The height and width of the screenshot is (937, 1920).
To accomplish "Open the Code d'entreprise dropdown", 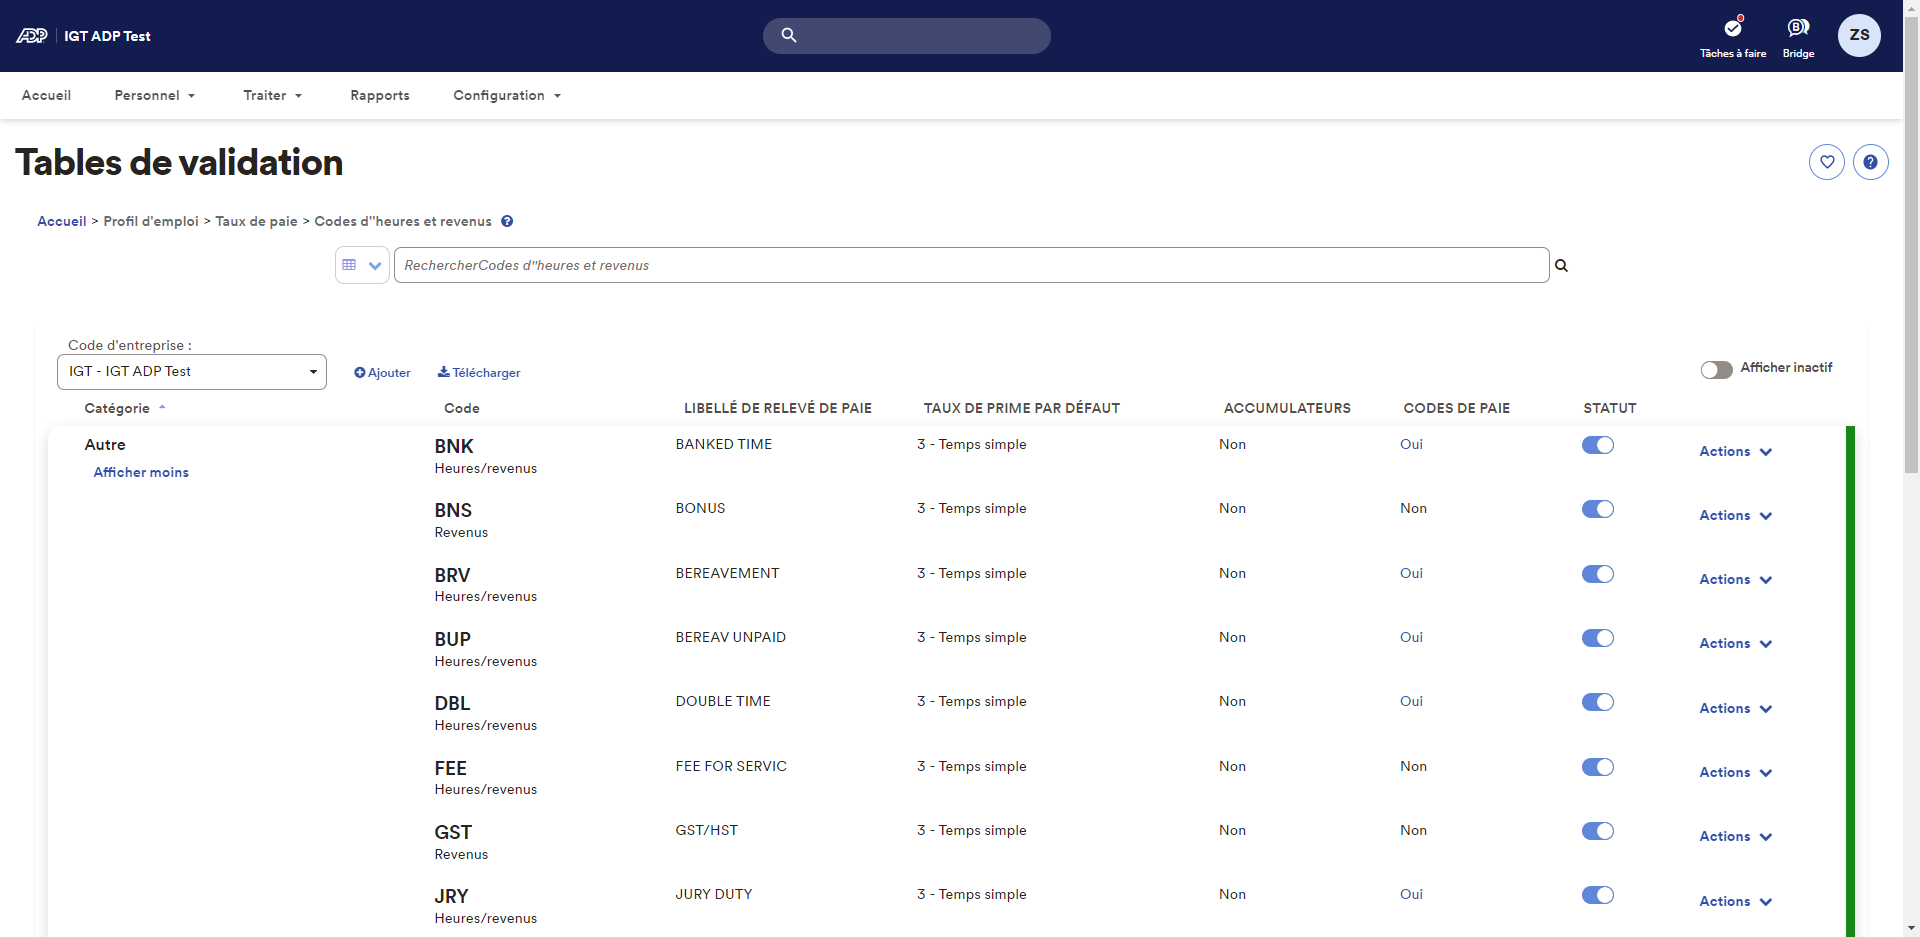I will [192, 372].
